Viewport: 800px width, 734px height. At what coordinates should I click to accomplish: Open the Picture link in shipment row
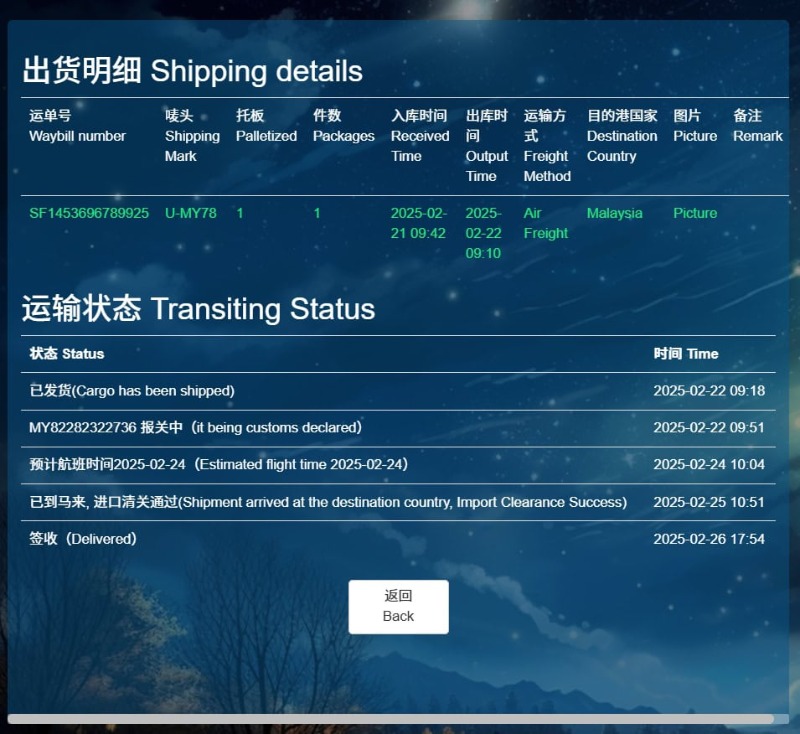point(695,213)
